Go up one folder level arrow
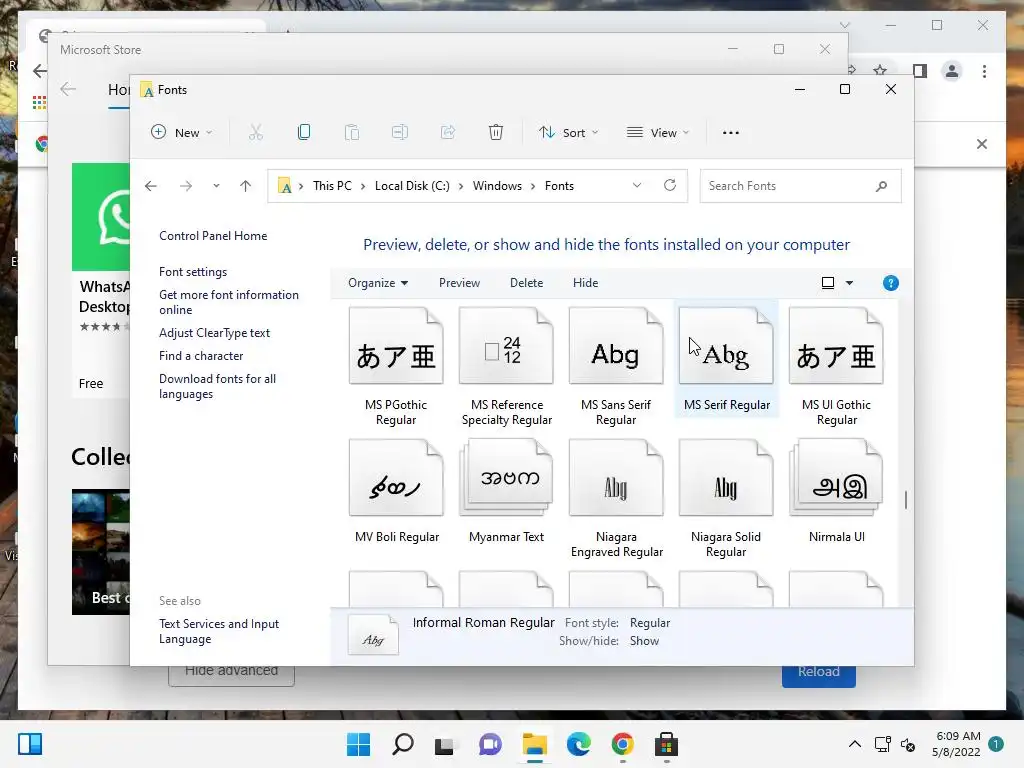 pyautogui.click(x=246, y=186)
